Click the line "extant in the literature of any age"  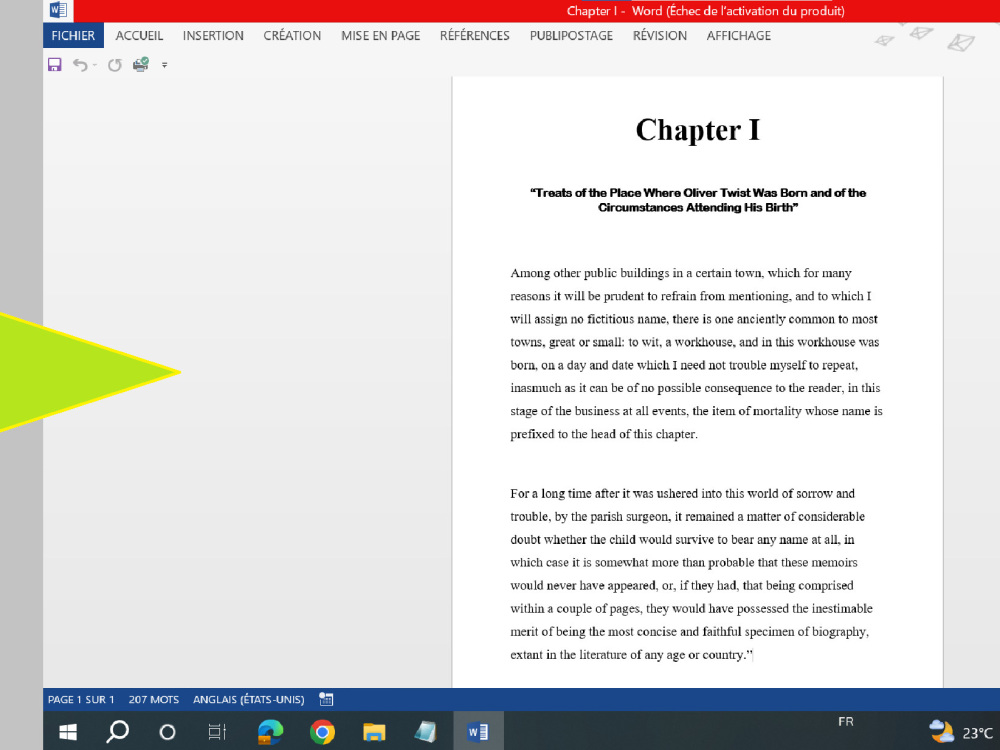coord(631,655)
